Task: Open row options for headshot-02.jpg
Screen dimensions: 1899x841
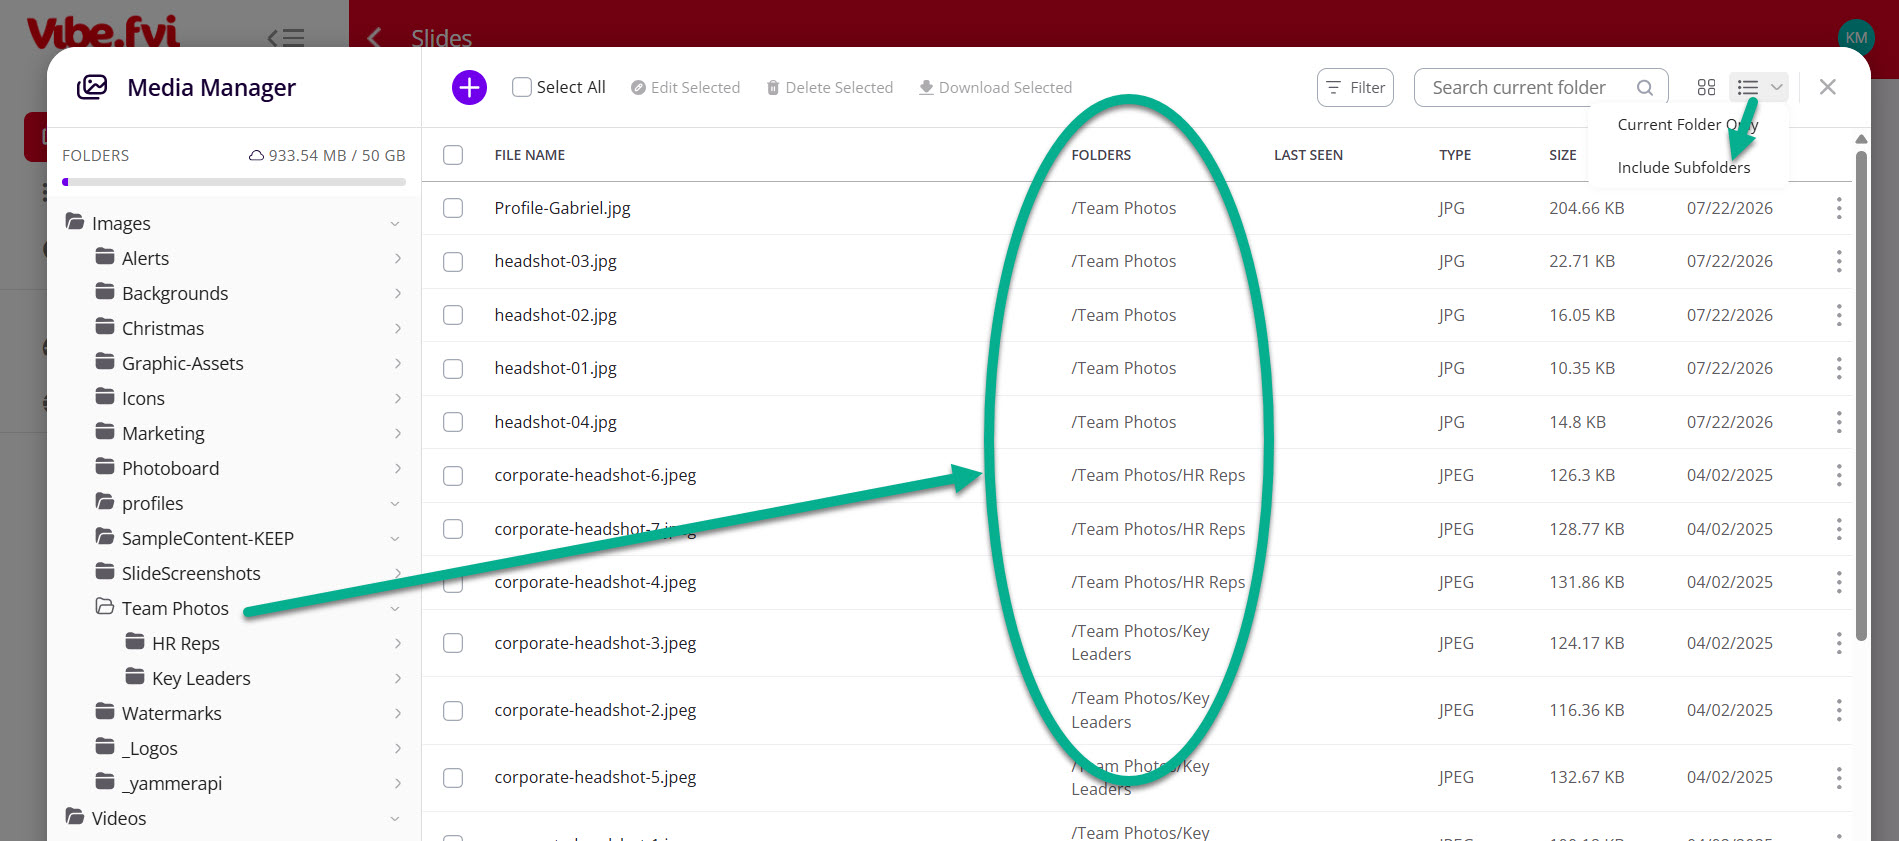Action: coord(1838,315)
